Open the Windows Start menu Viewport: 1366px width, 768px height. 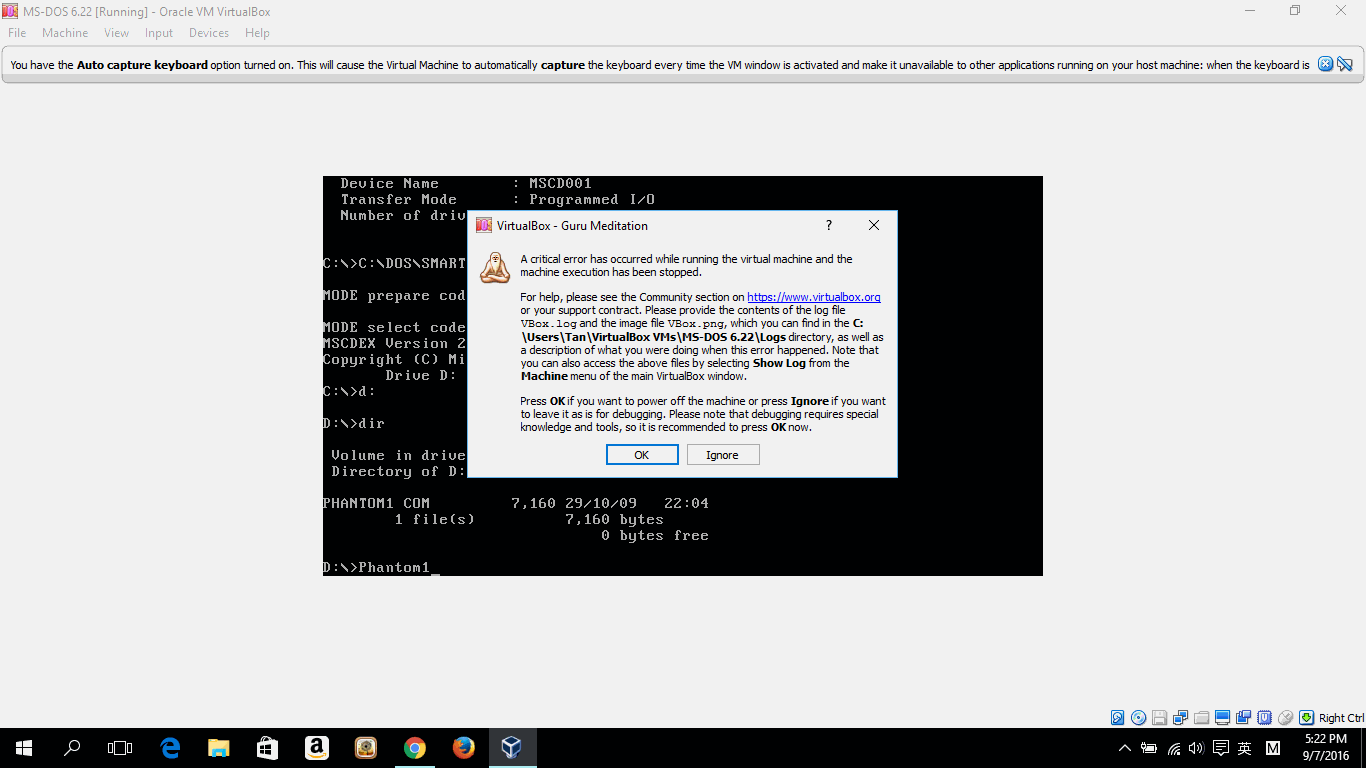(x=24, y=748)
